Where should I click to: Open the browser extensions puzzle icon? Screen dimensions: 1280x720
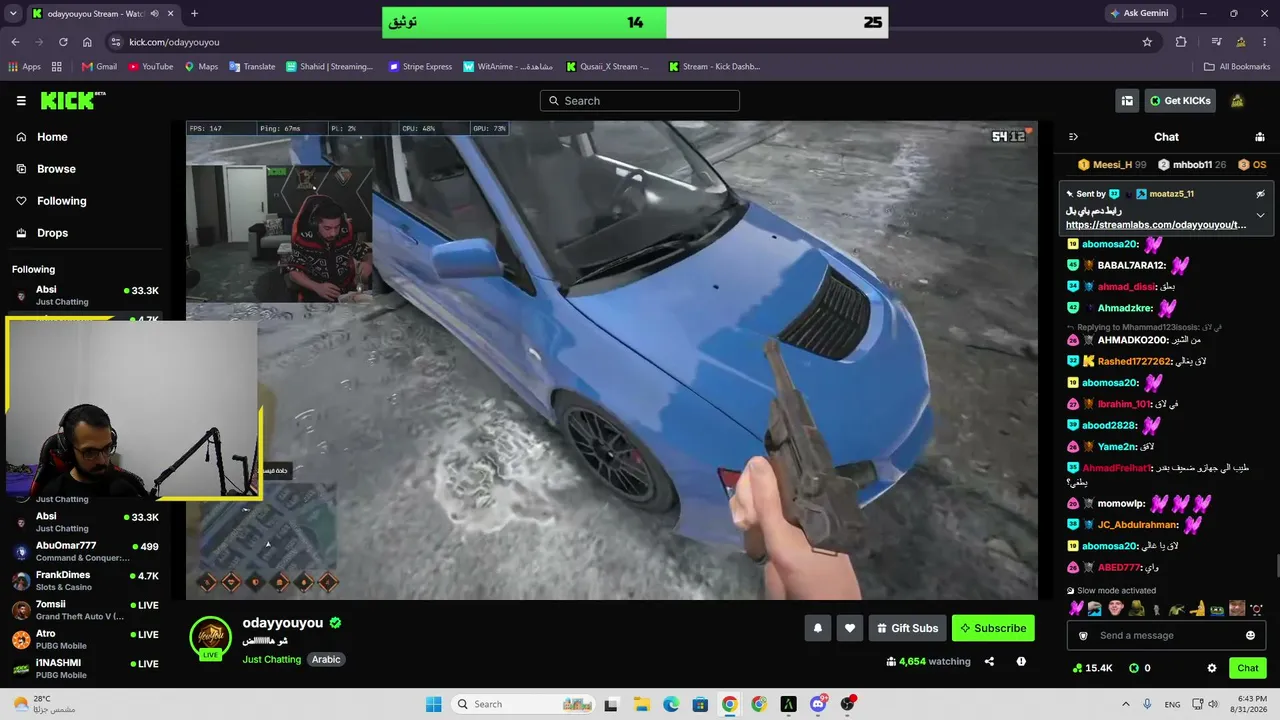(x=1181, y=42)
